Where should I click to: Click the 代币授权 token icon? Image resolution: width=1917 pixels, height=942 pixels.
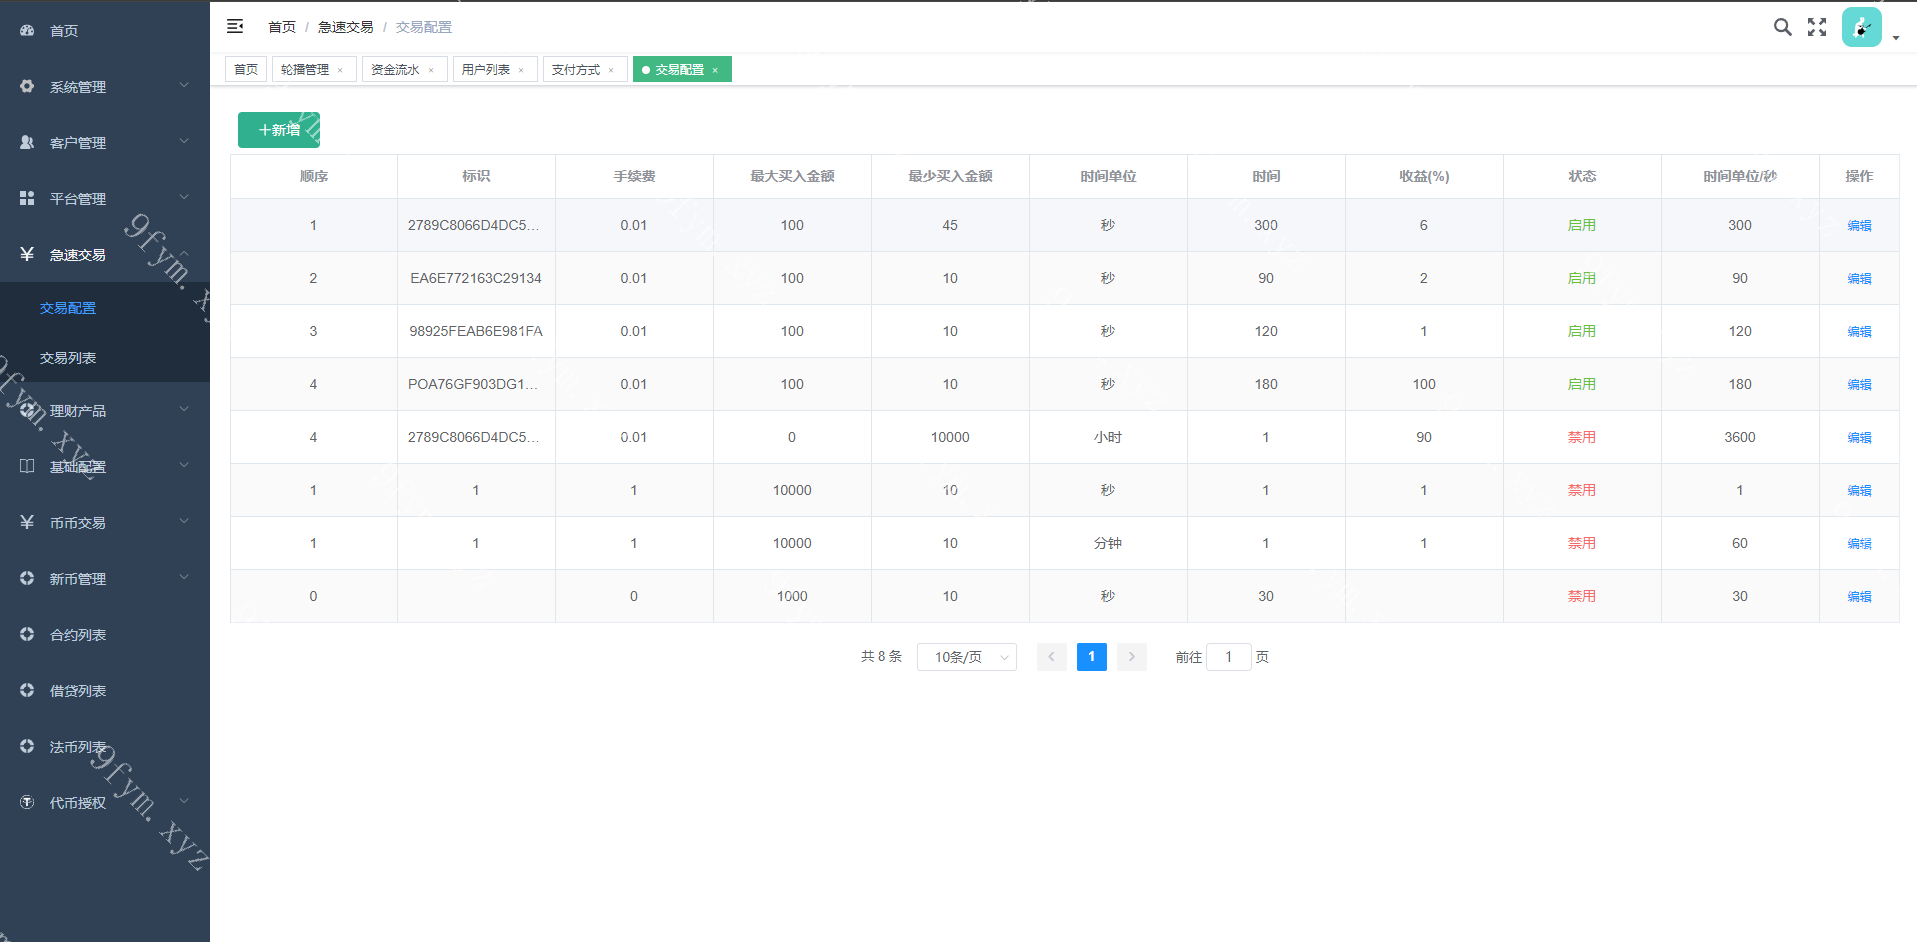pyautogui.click(x=27, y=802)
